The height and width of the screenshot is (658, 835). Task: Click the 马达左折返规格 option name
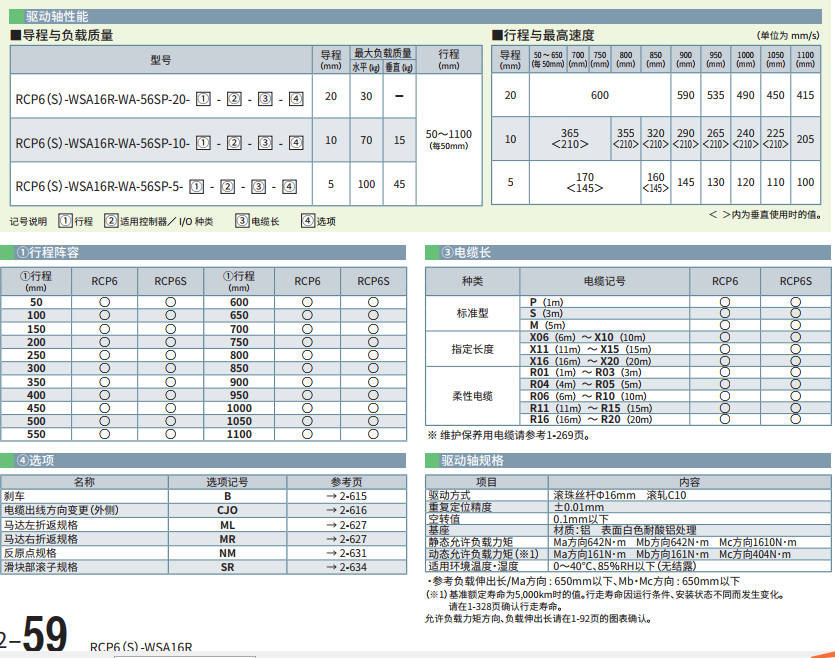41,525
